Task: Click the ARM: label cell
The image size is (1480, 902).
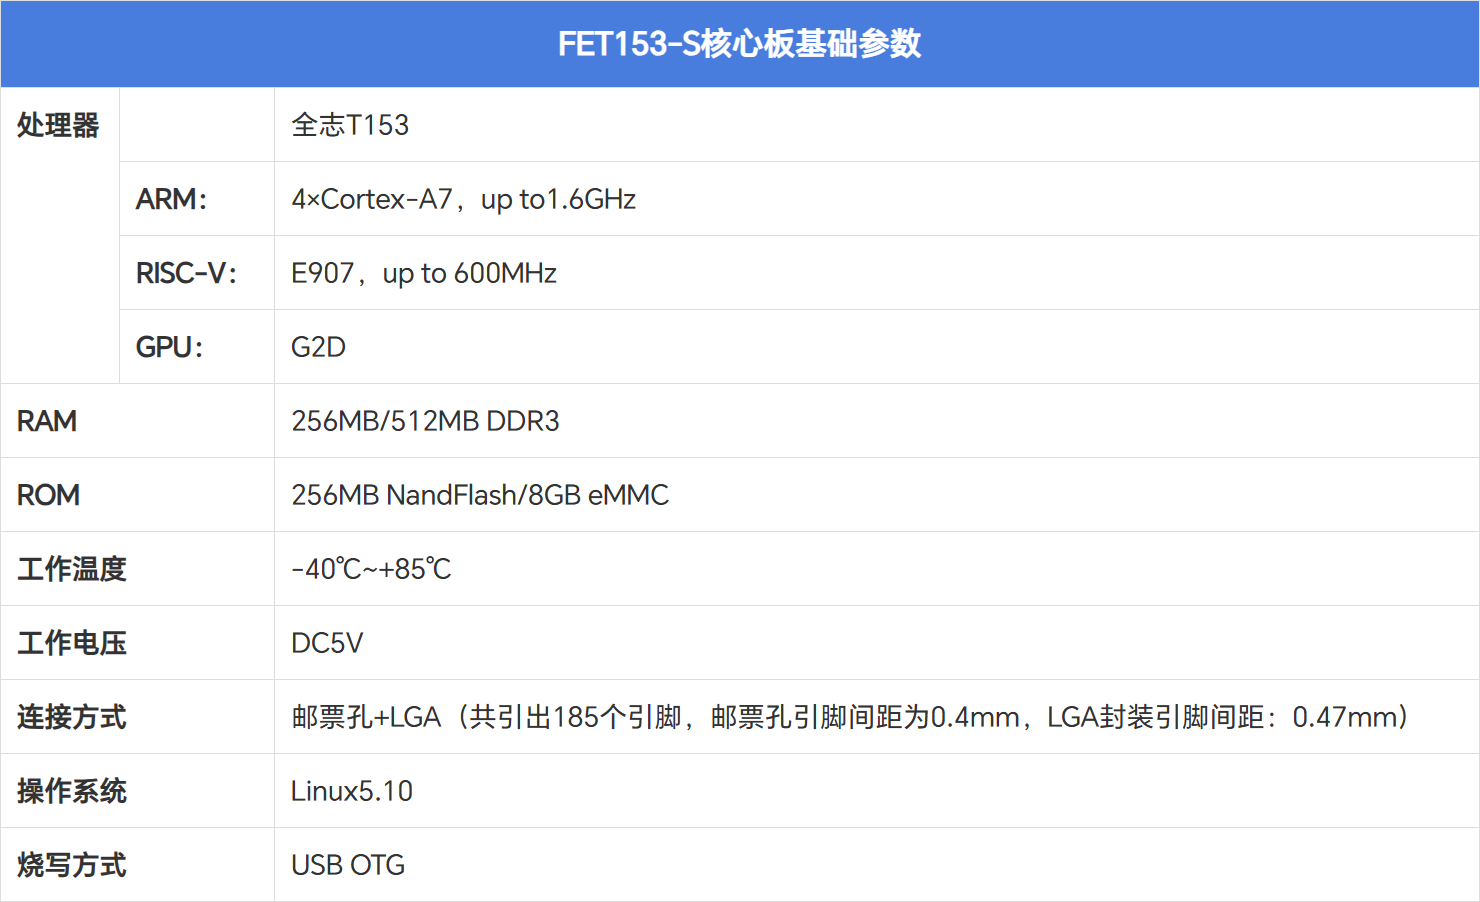Action: pyautogui.click(x=171, y=199)
